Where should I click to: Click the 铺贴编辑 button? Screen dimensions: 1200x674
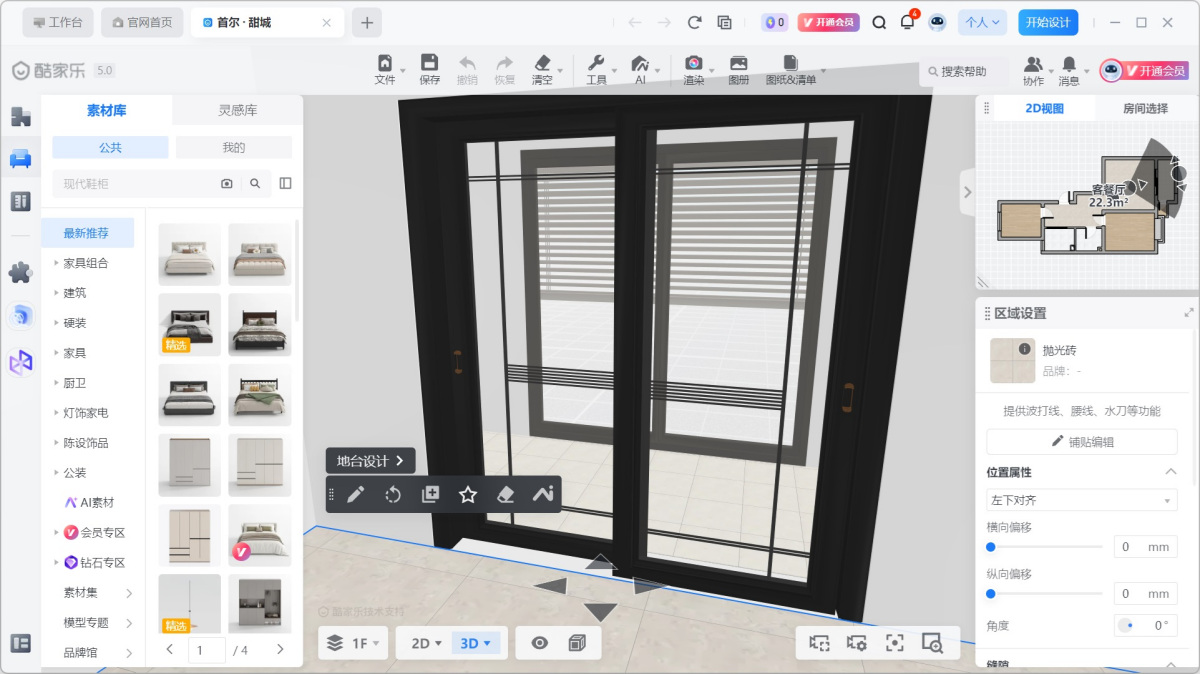(x=1081, y=441)
